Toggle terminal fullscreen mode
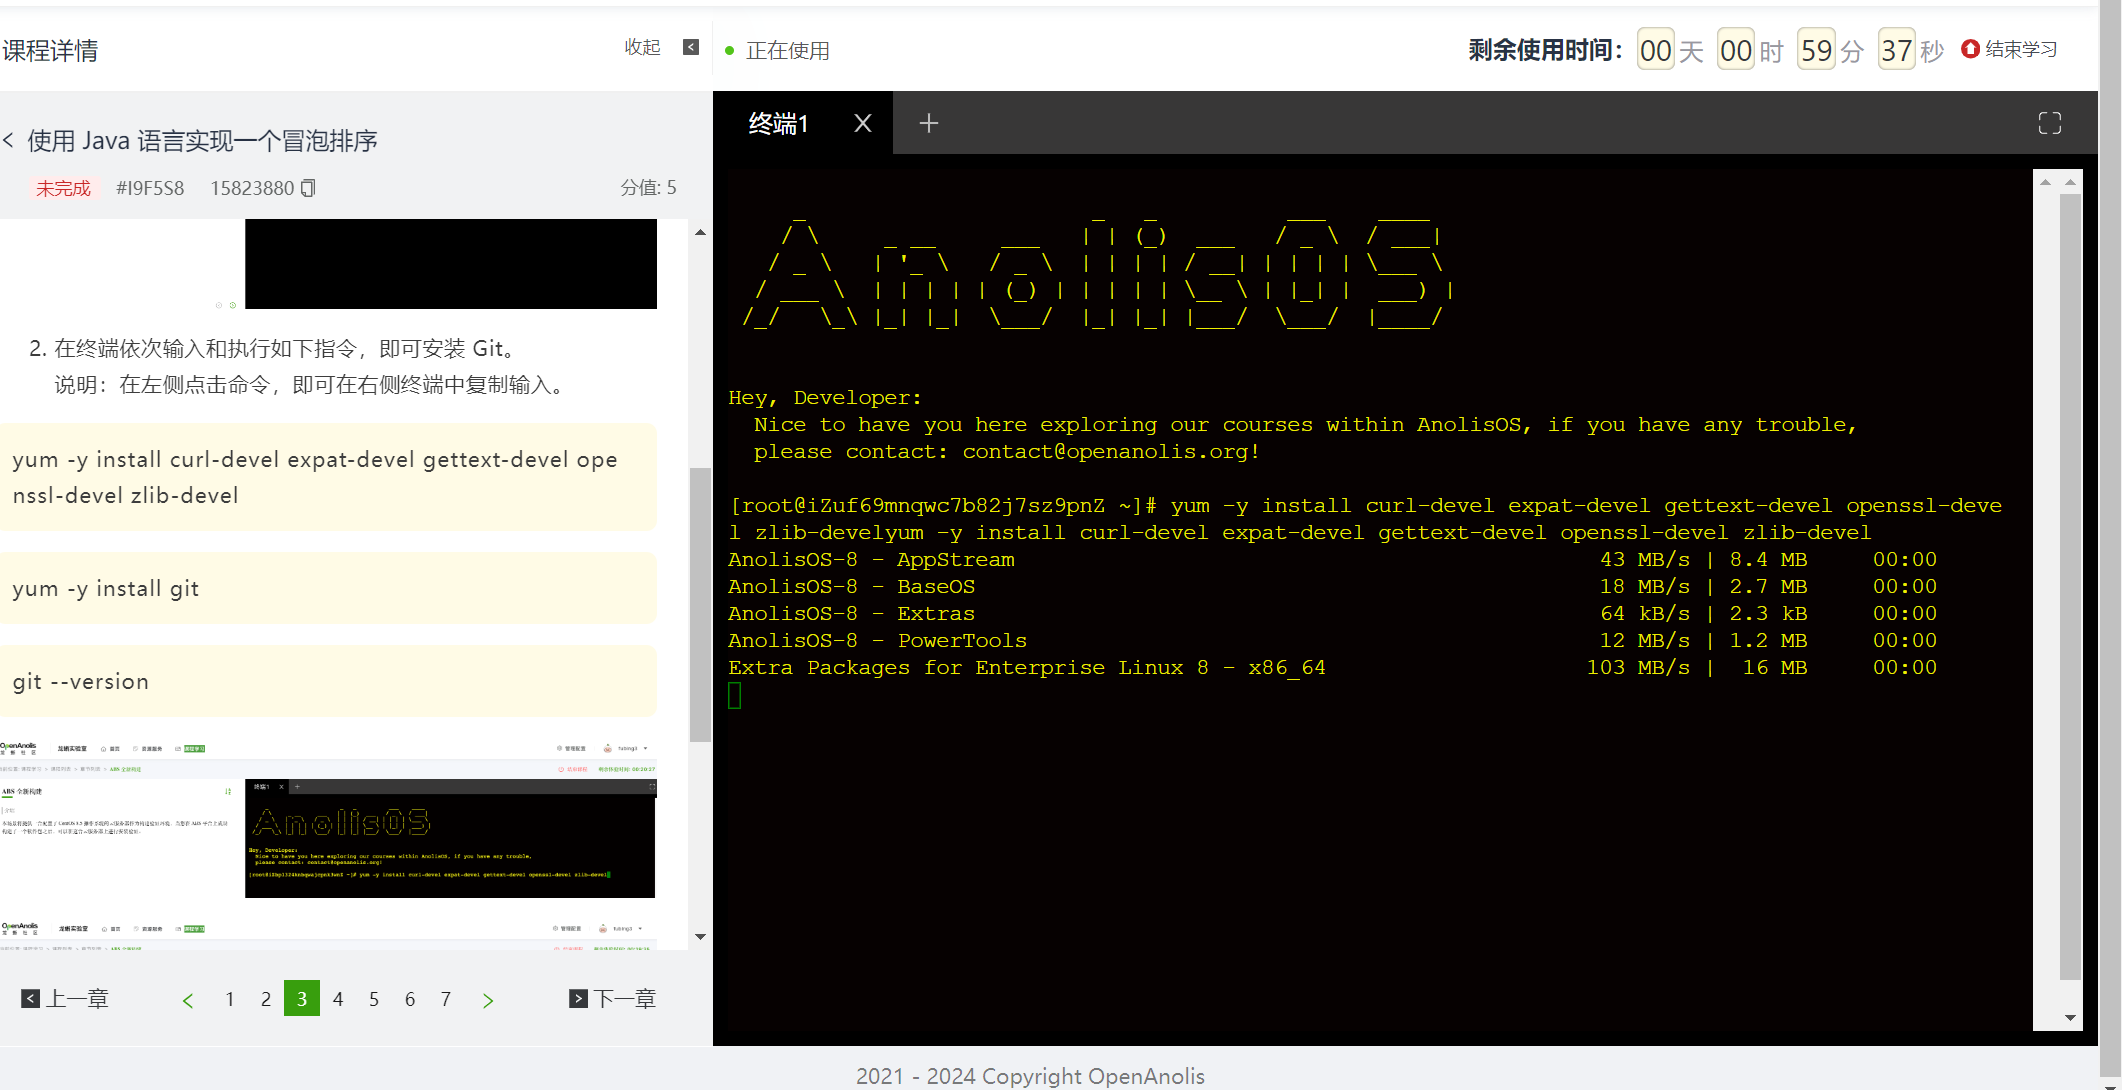 coord(2050,123)
